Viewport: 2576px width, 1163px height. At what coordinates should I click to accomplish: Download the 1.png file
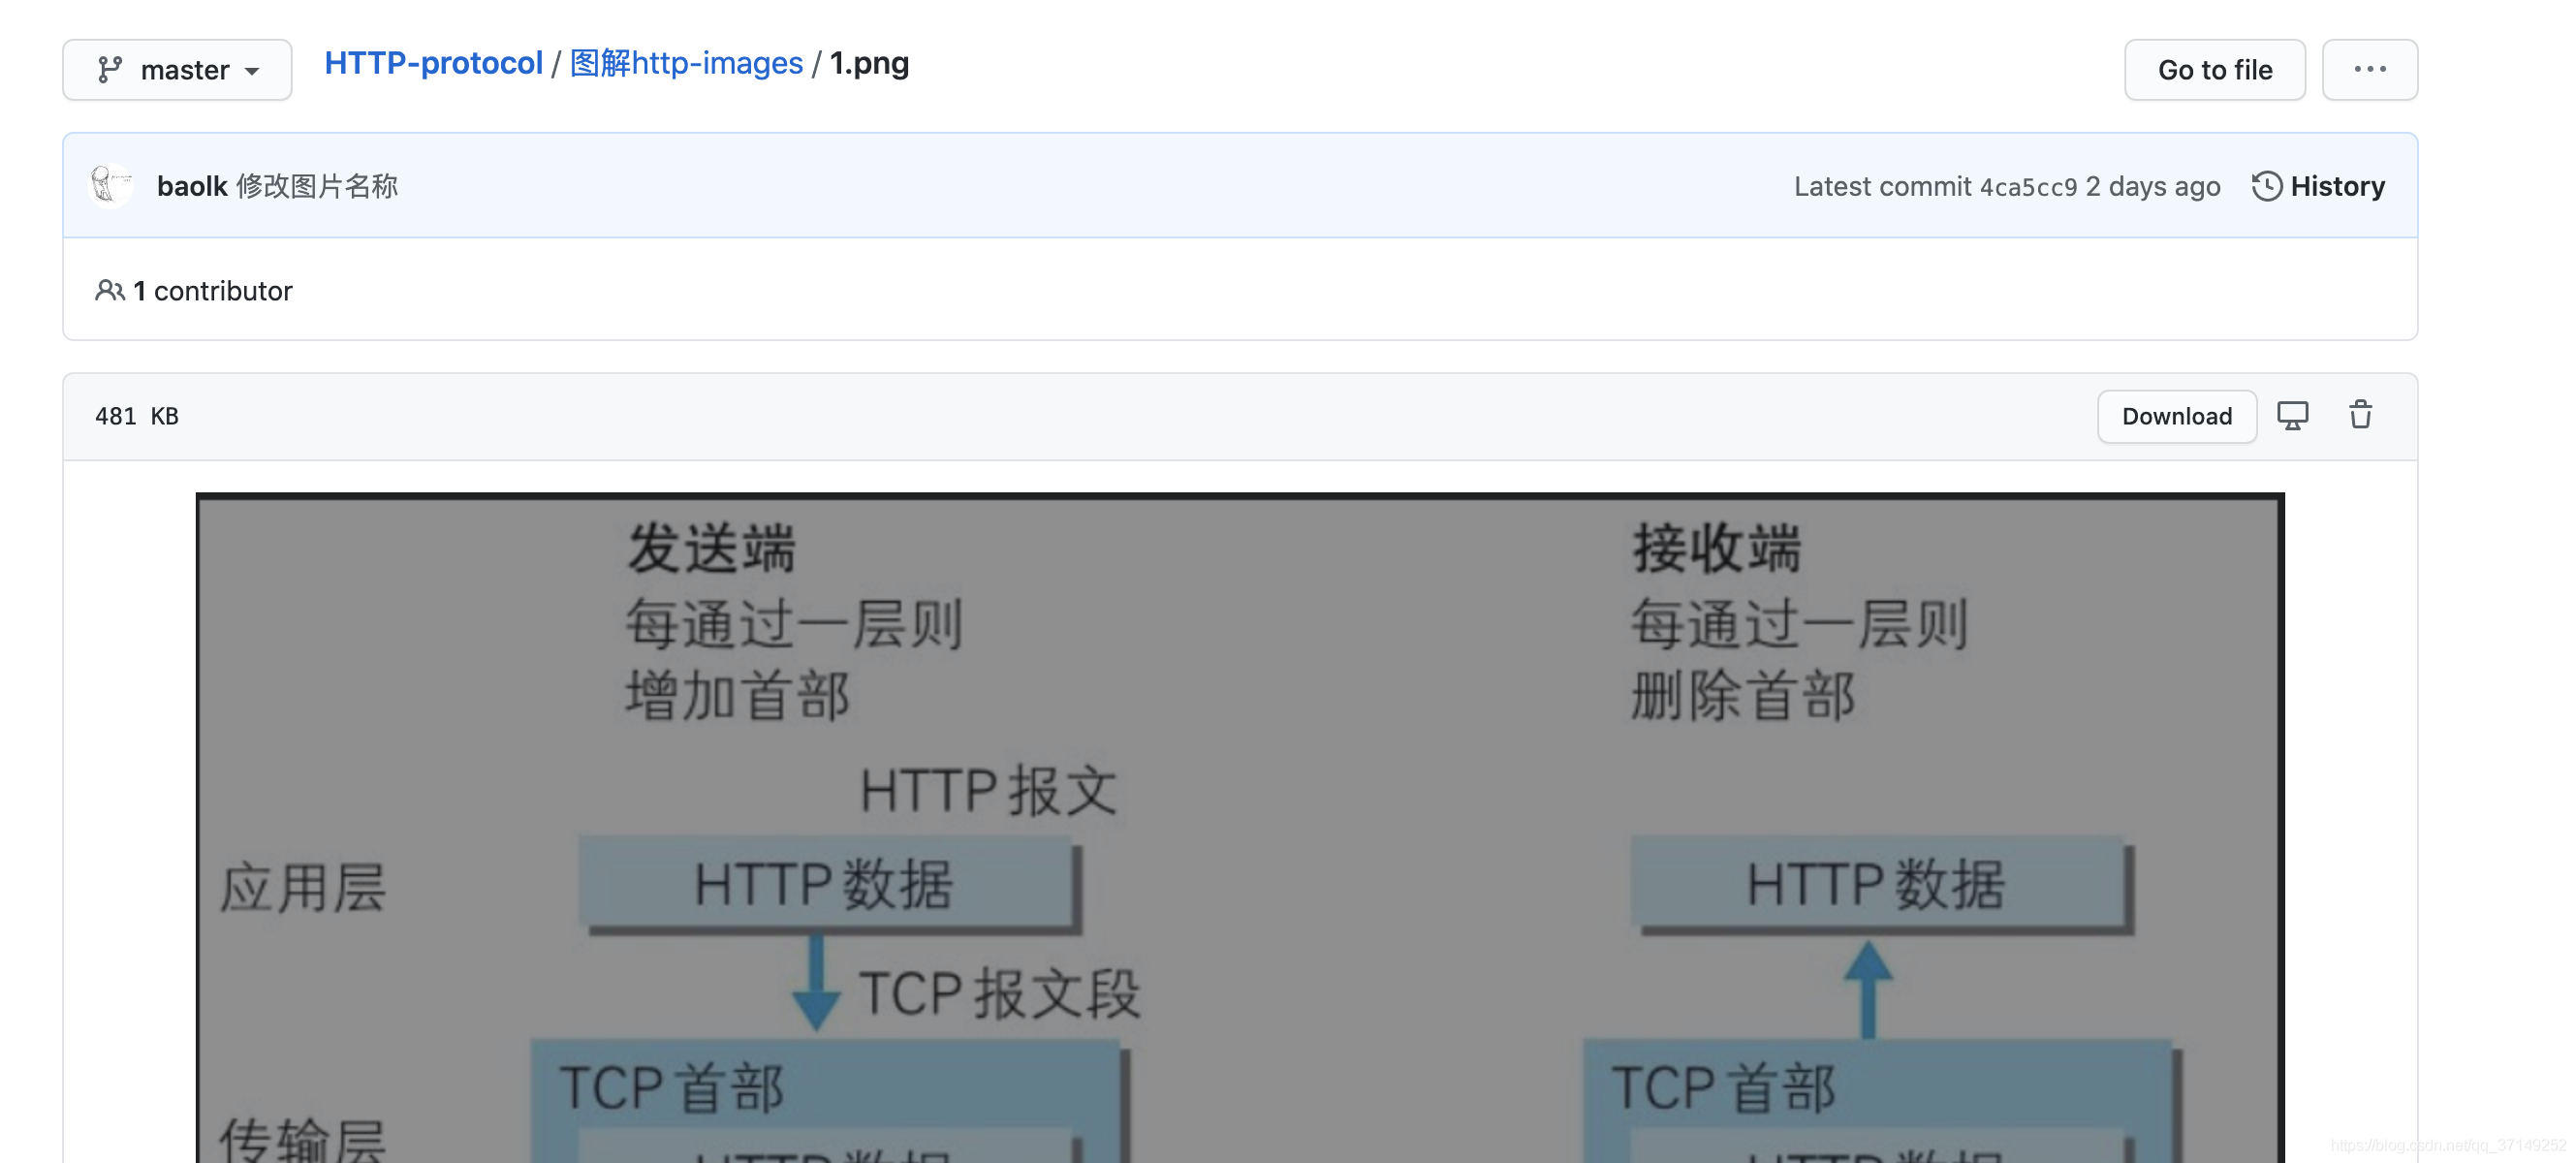(2176, 416)
